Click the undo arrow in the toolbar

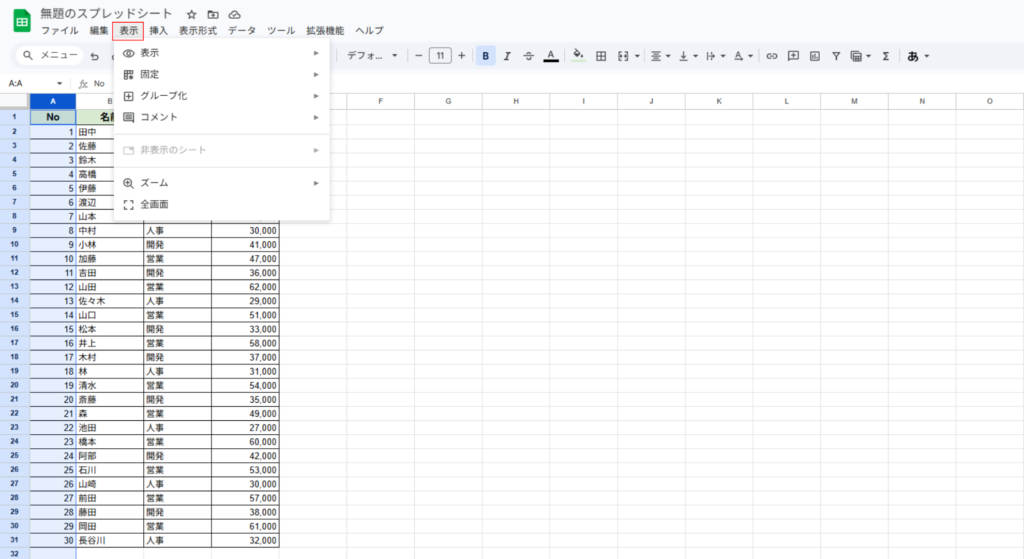pos(94,56)
